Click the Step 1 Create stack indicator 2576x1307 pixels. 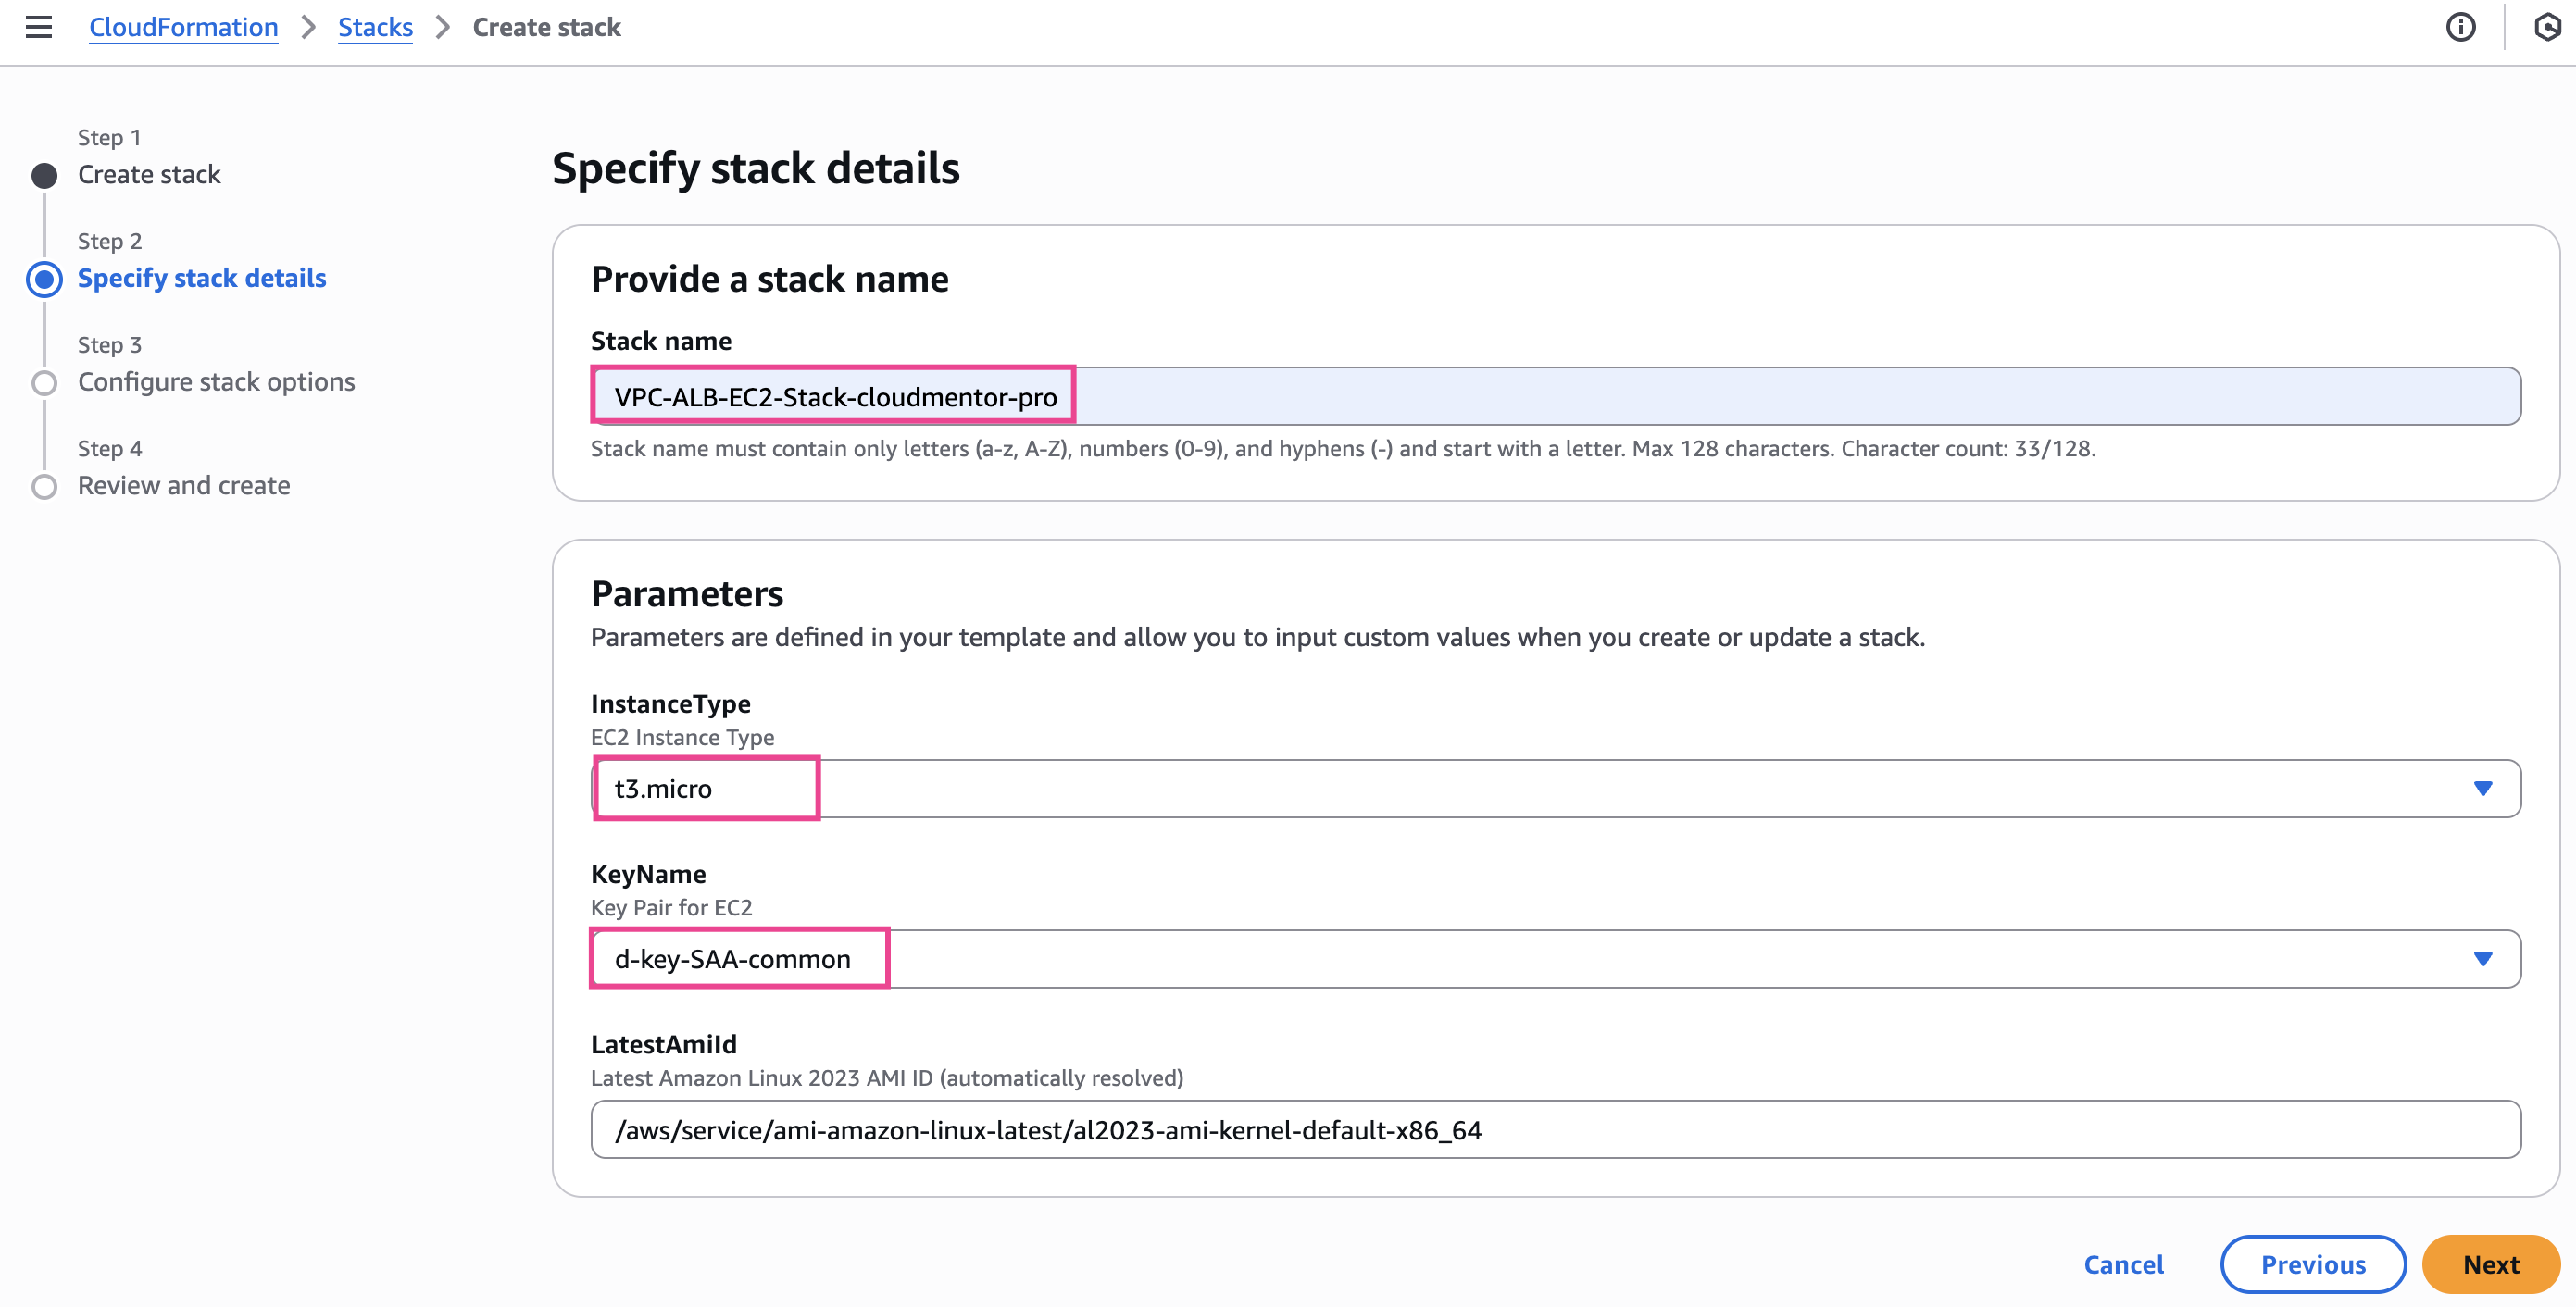[x=44, y=176]
